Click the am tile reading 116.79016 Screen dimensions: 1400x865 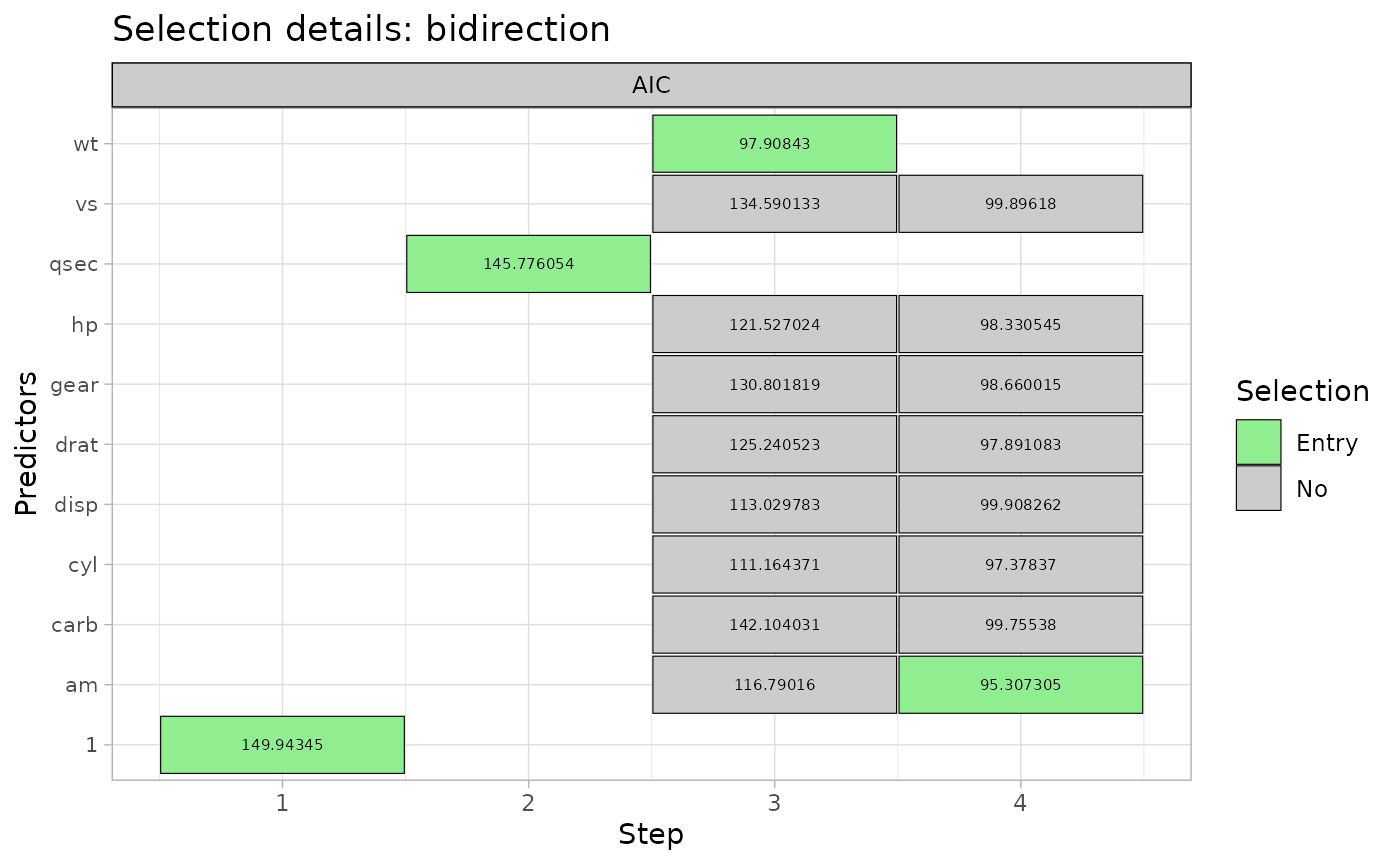(x=774, y=685)
